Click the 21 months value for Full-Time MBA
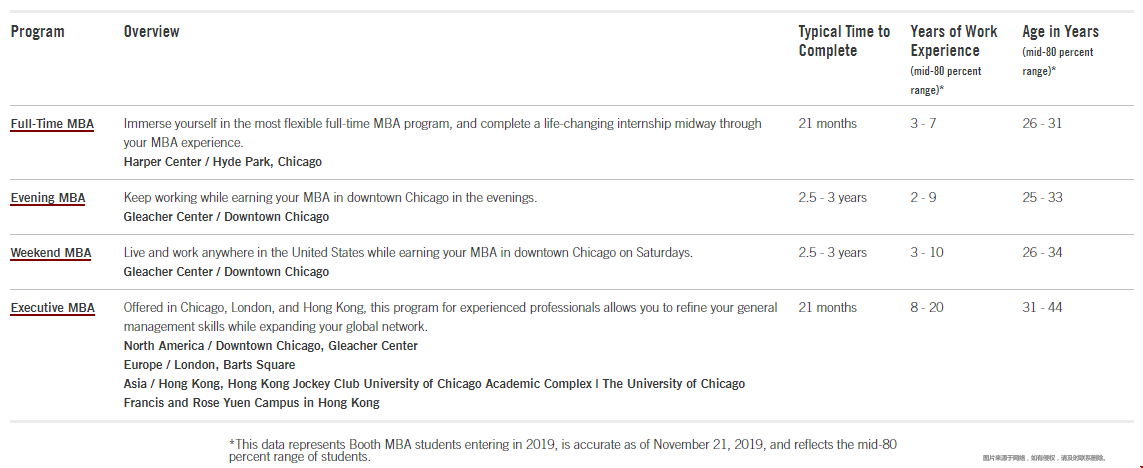The height and width of the screenshot is (468, 1143). tap(827, 123)
